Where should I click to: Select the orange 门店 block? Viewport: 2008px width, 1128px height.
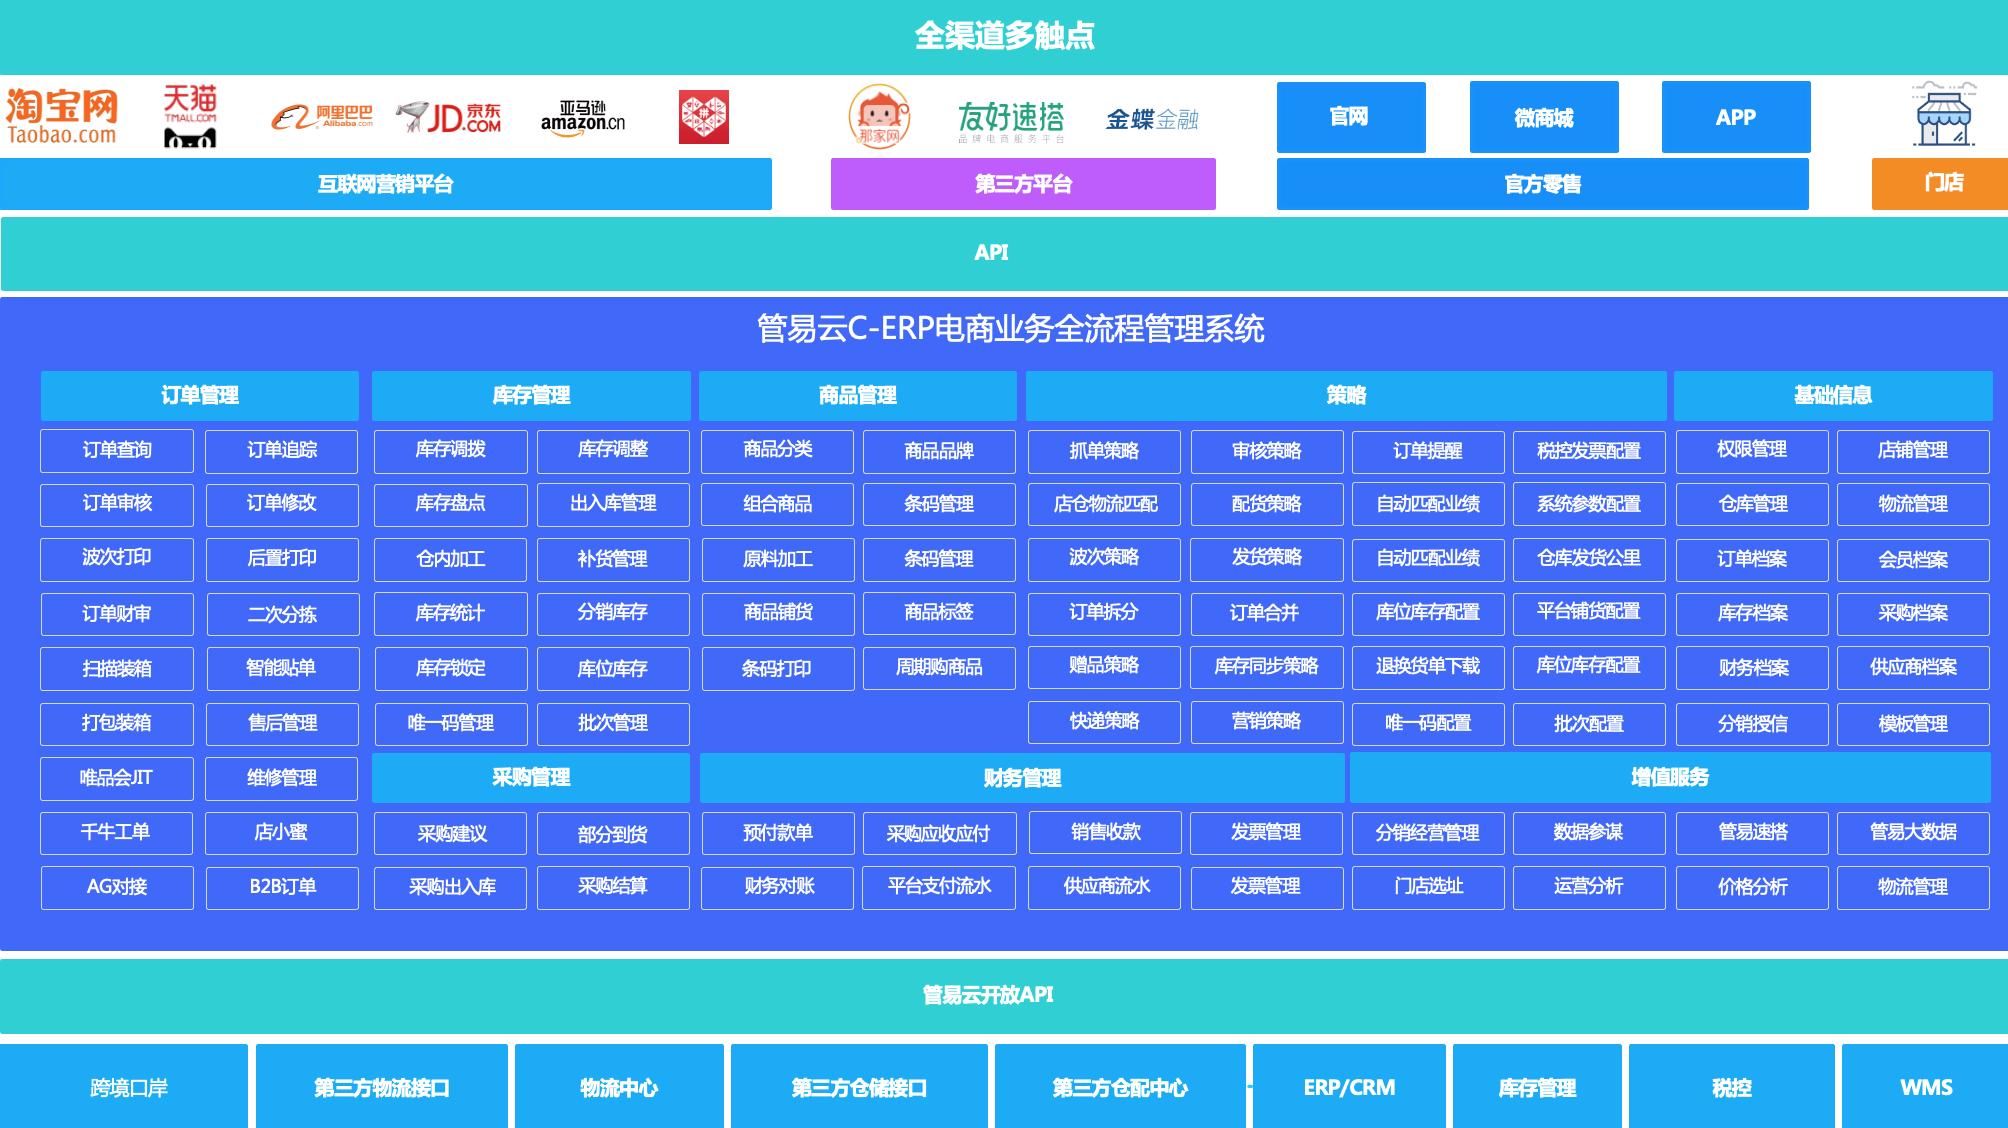(x=1940, y=183)
